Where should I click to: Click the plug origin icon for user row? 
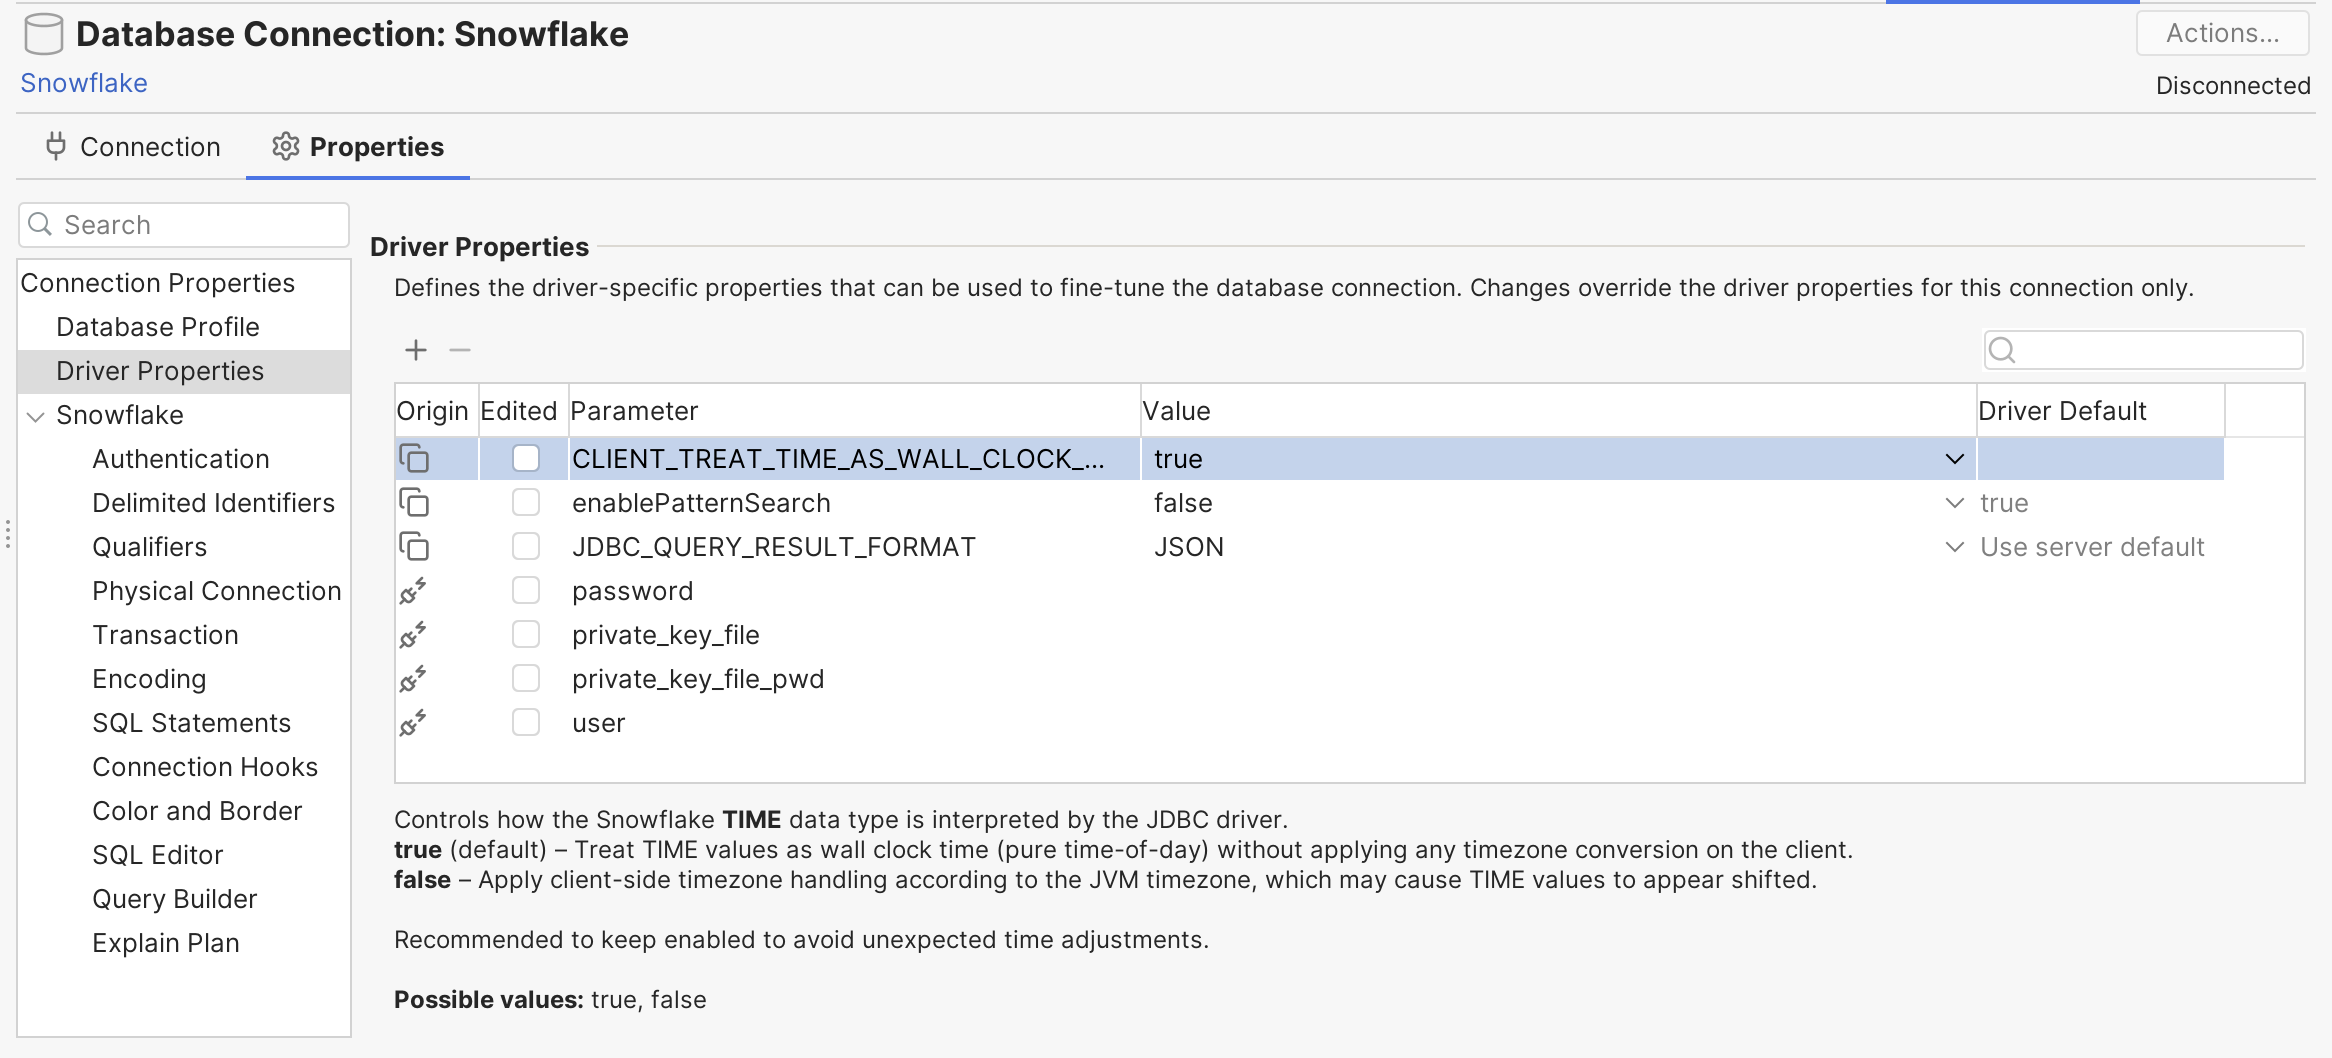[x=413, y=723]
